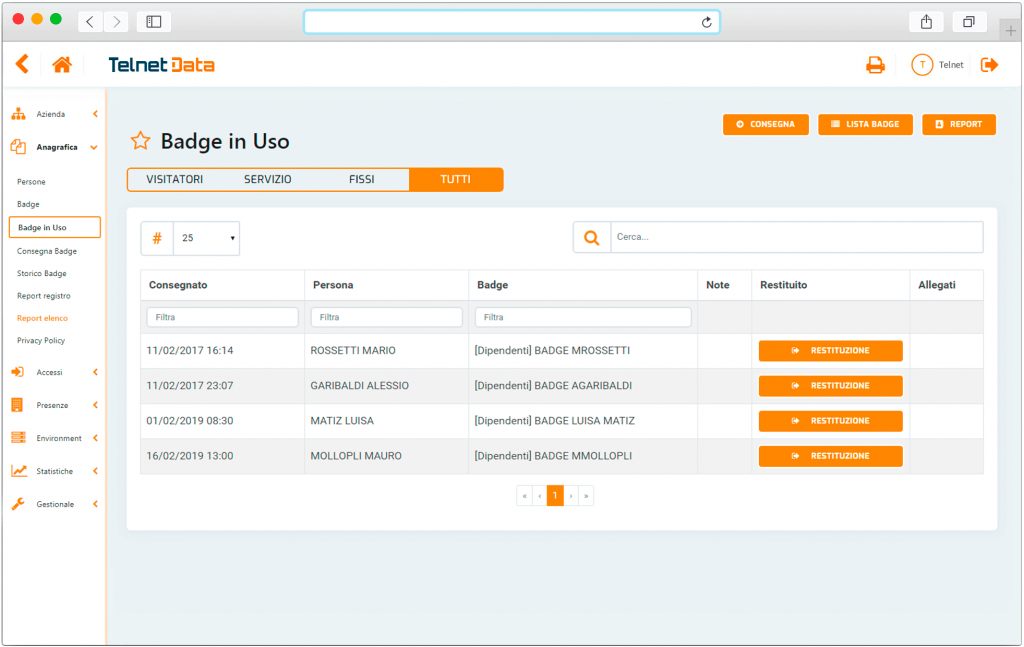The height and width of the screenshot is (647, 1024).
Task: Click the Environment sidebar icon
Action: 18,437
